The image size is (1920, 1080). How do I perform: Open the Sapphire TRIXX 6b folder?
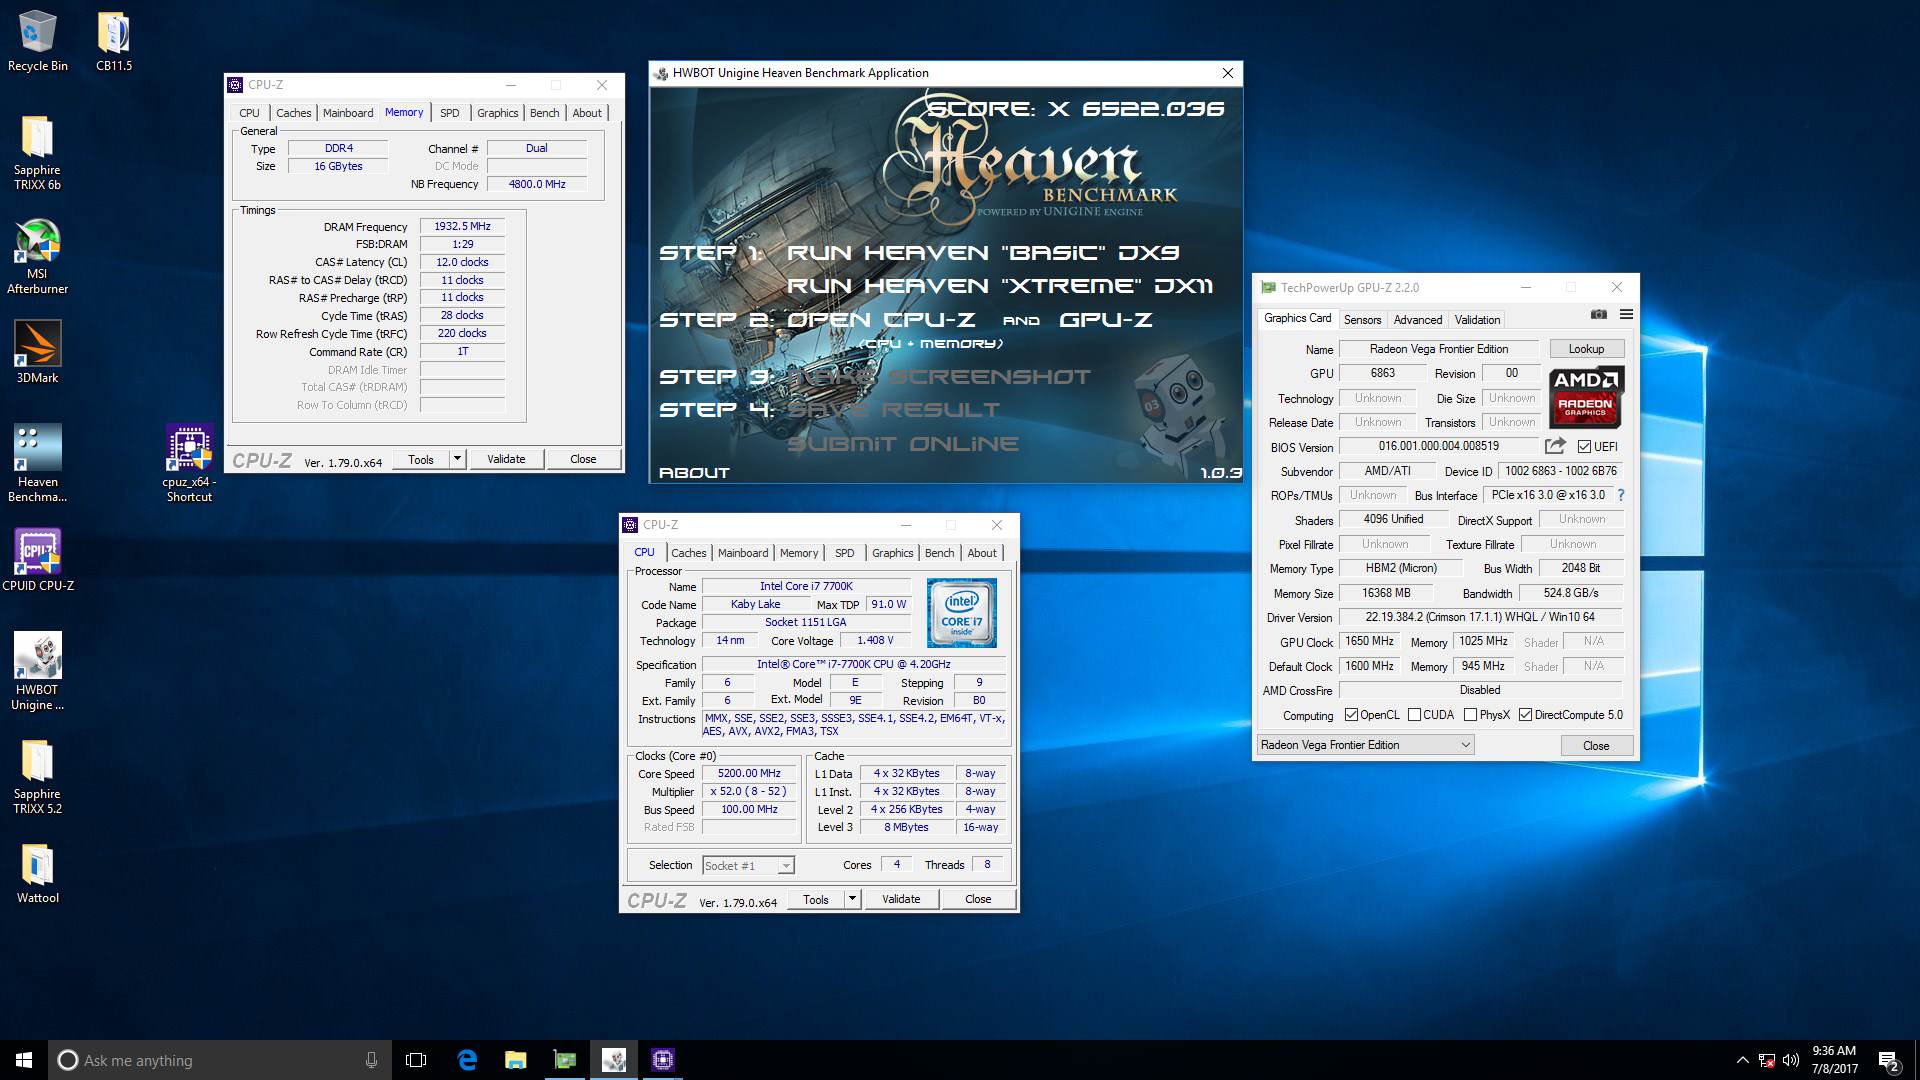point(37,153)
